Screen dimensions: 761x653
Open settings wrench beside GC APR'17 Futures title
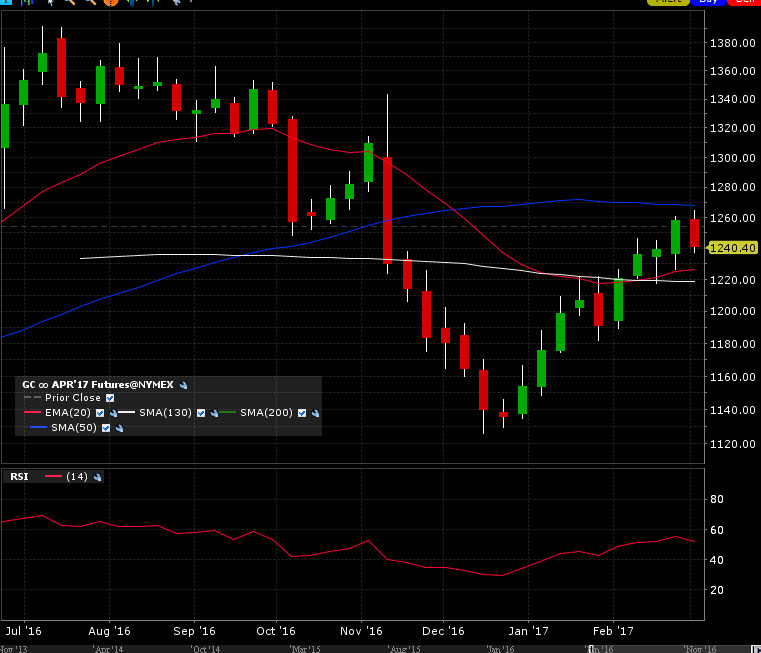(x=183, y=384)
